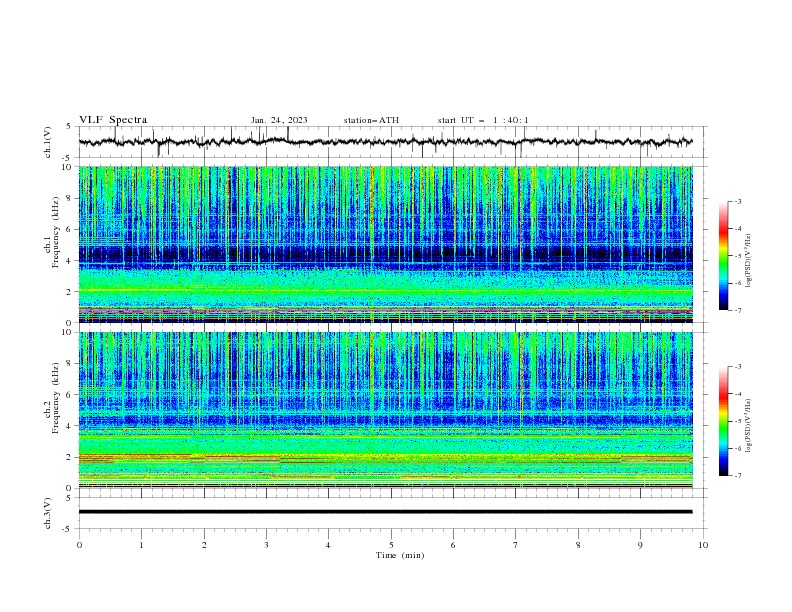This screenshot has width=792, height=612.
Task: Click the upper 'log(PSD)(V²/Hz)' colorbar label
Action: (748, 261)
